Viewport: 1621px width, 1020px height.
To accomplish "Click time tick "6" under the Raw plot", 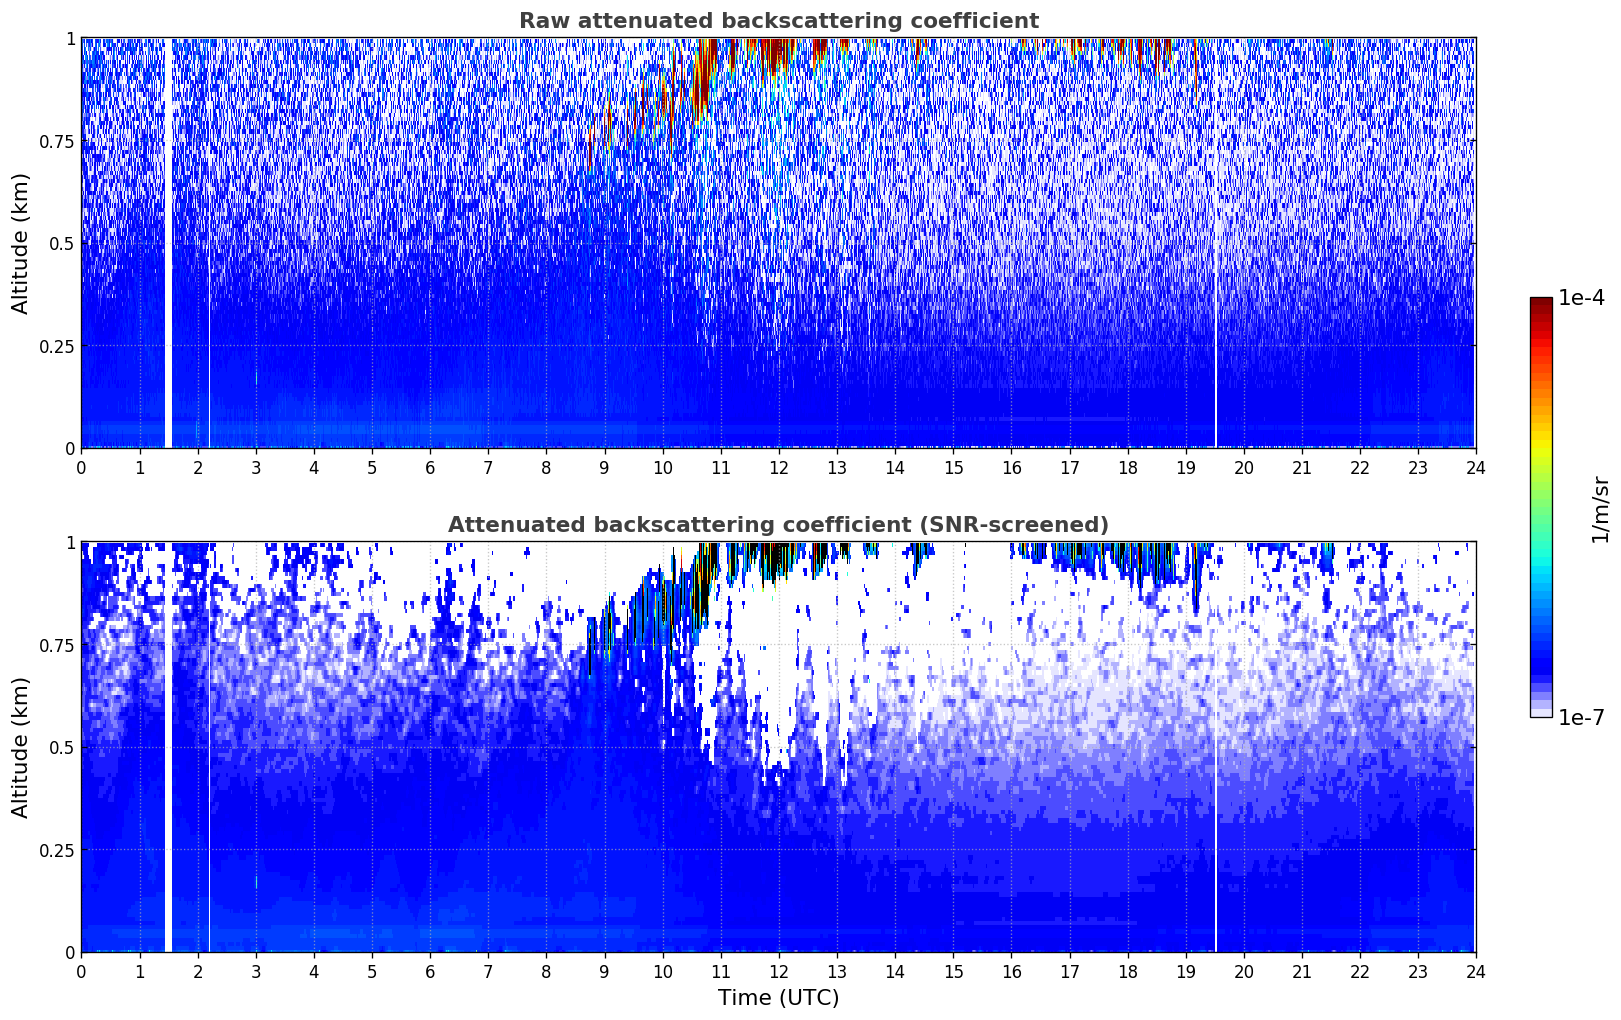I will [430, 467].
